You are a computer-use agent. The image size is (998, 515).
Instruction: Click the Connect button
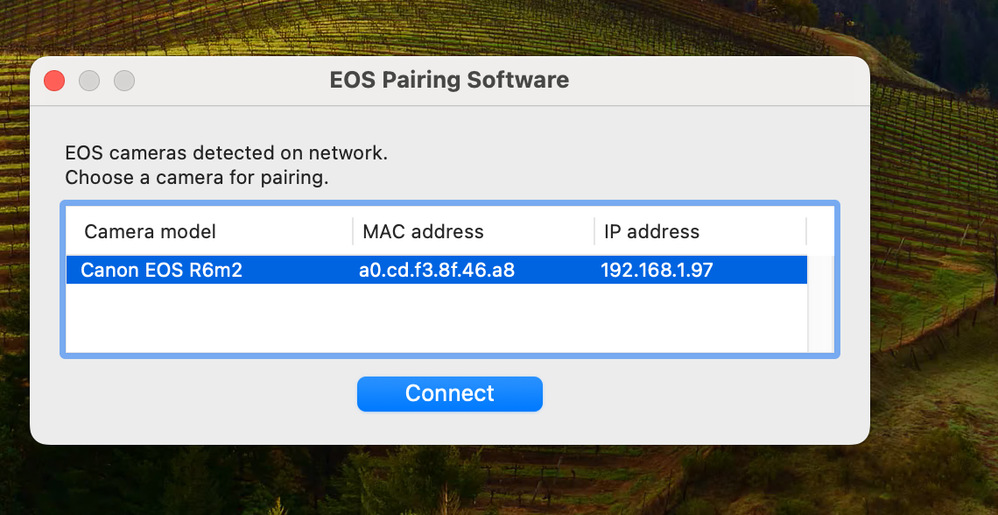pos(449,394)
